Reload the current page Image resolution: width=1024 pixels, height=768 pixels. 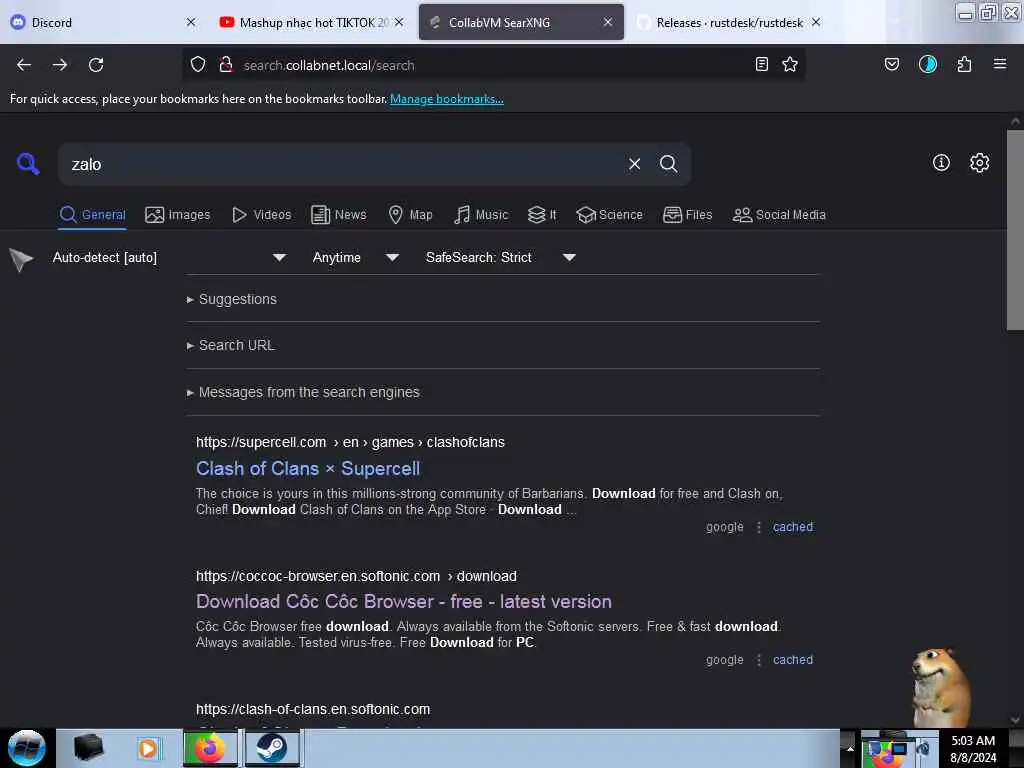(96, 65)
